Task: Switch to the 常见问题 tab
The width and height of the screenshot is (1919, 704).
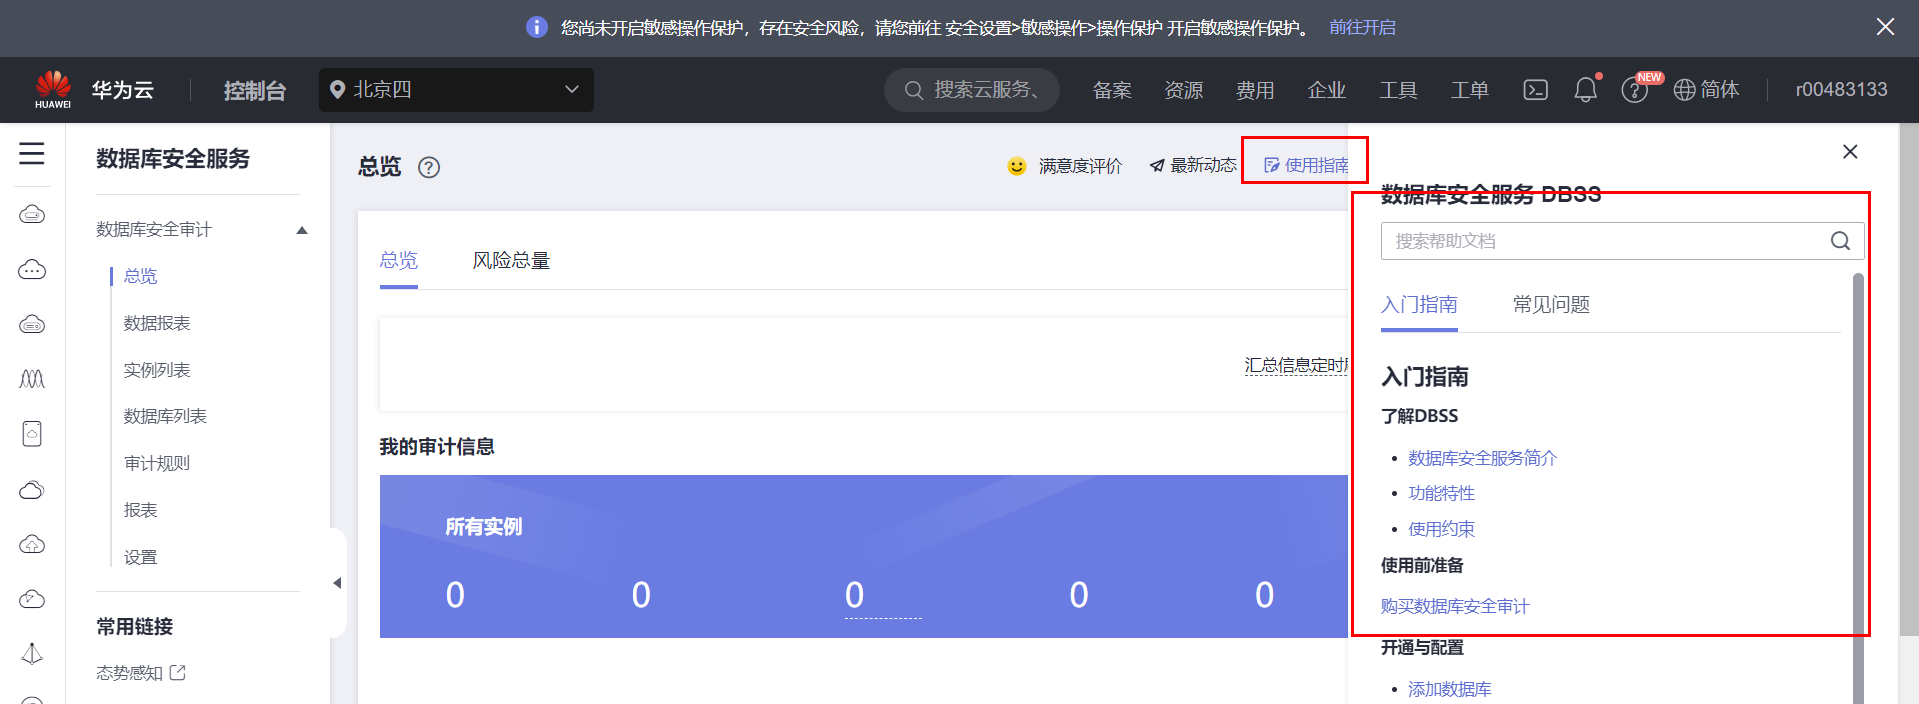Action: [1551, 305]
